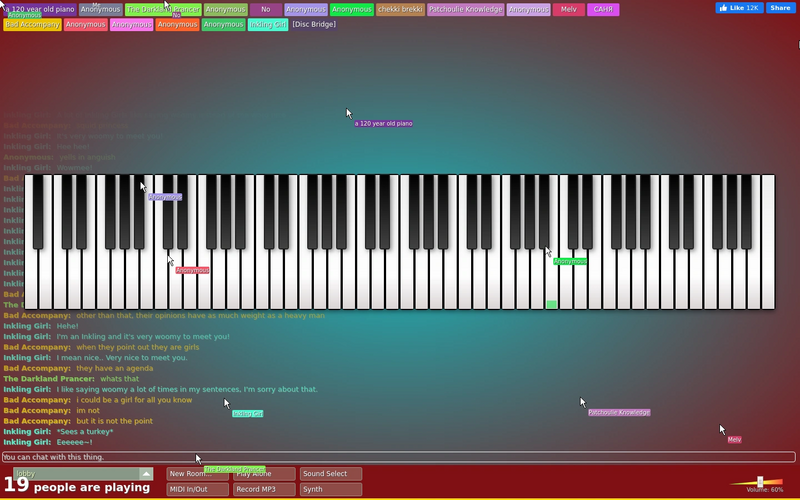Image resolution: width=800 pixels, height=500 pixels.
Task: Expand the lobby room dropdown arrow
Action: 146,474
